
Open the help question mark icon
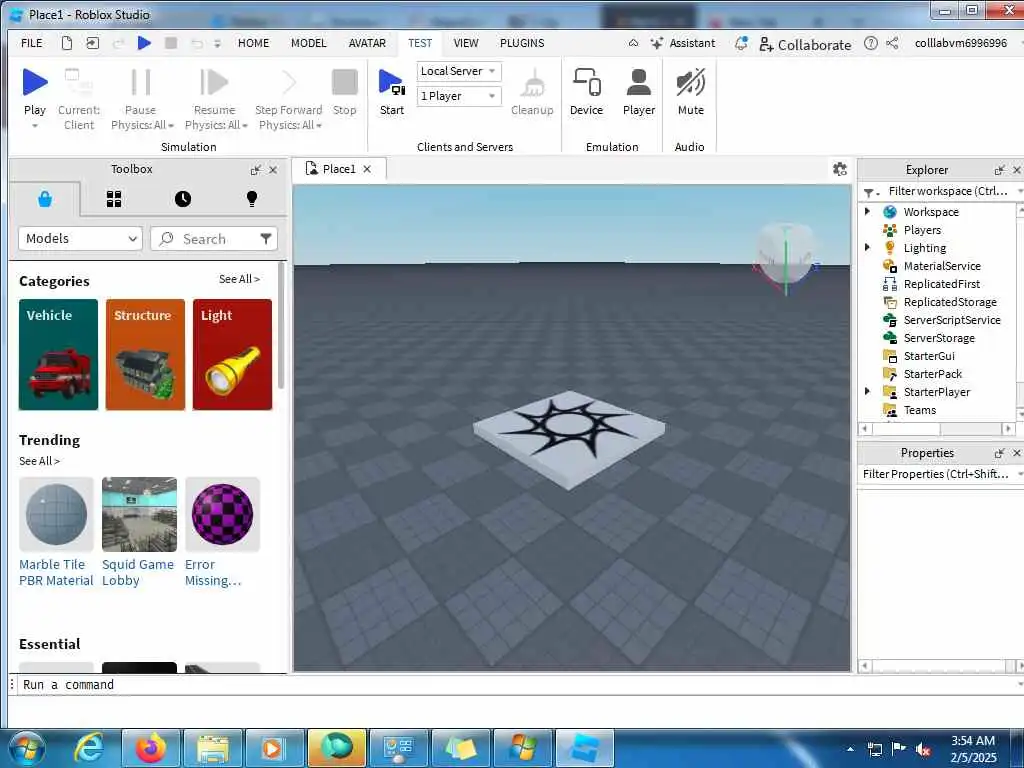pyautogui.click(x=871, y=43)
